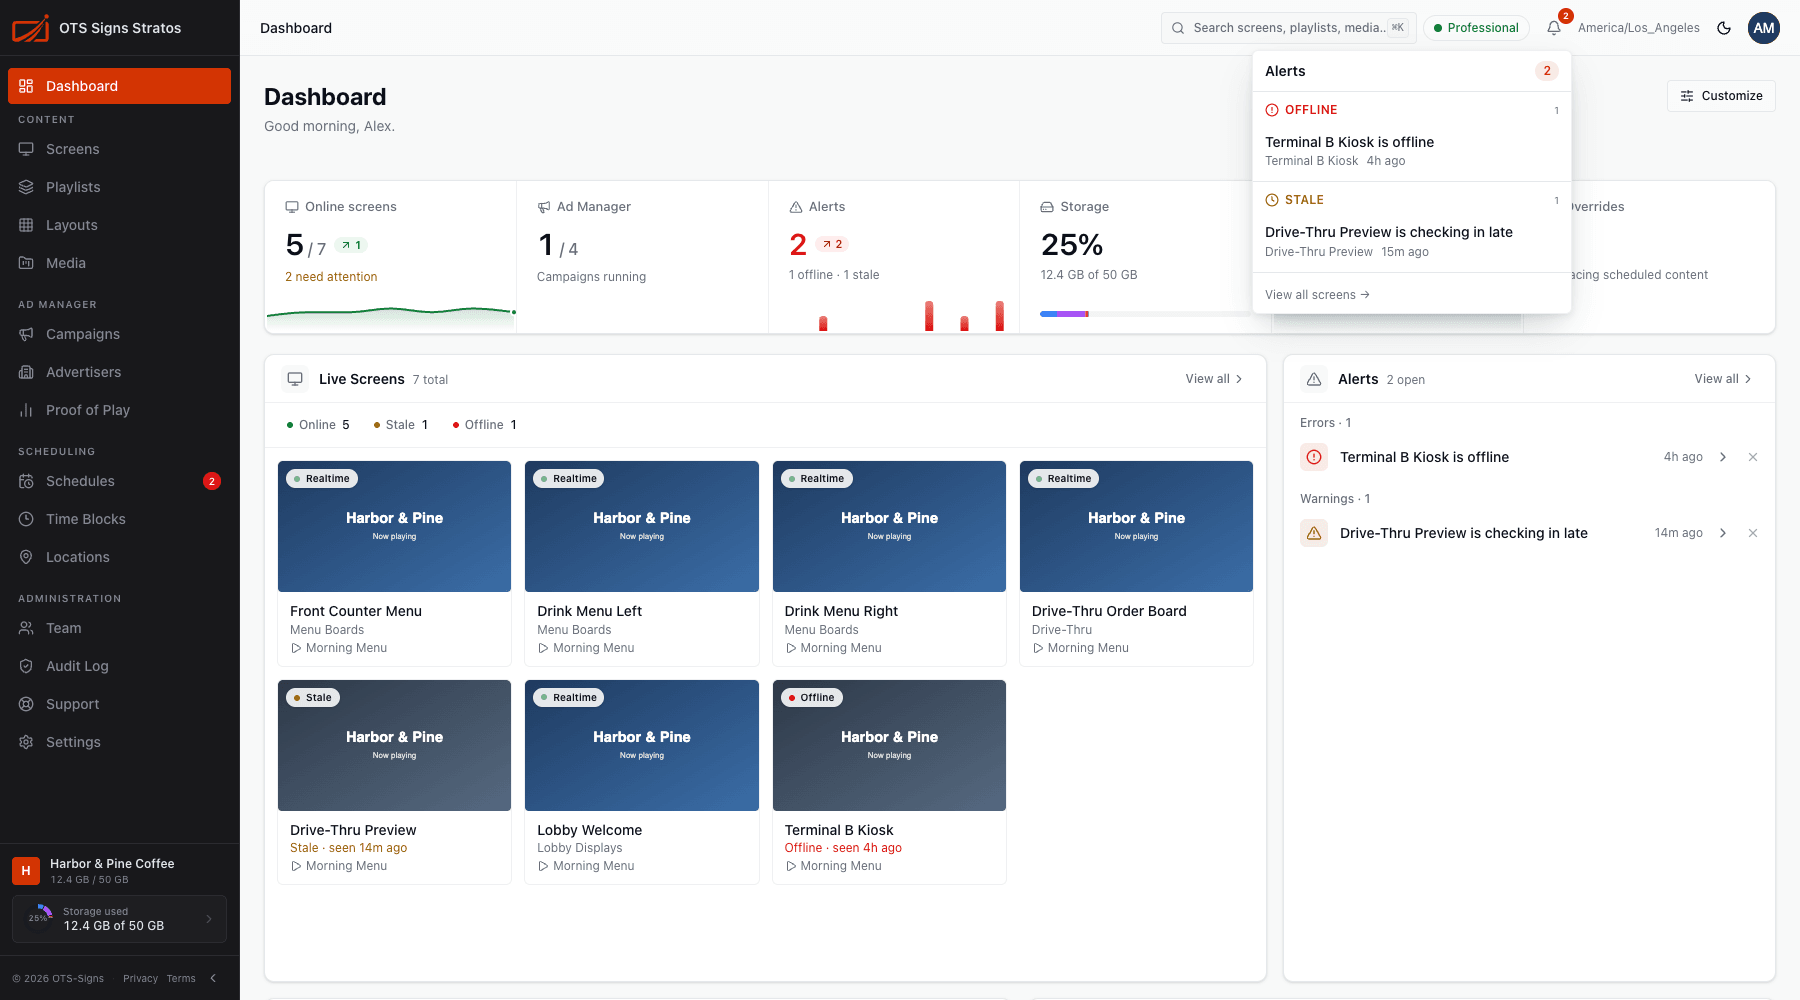Click View all in Alerts panel
The height and width of the screenshot is (1000, 1800).
pos(1723,379)
